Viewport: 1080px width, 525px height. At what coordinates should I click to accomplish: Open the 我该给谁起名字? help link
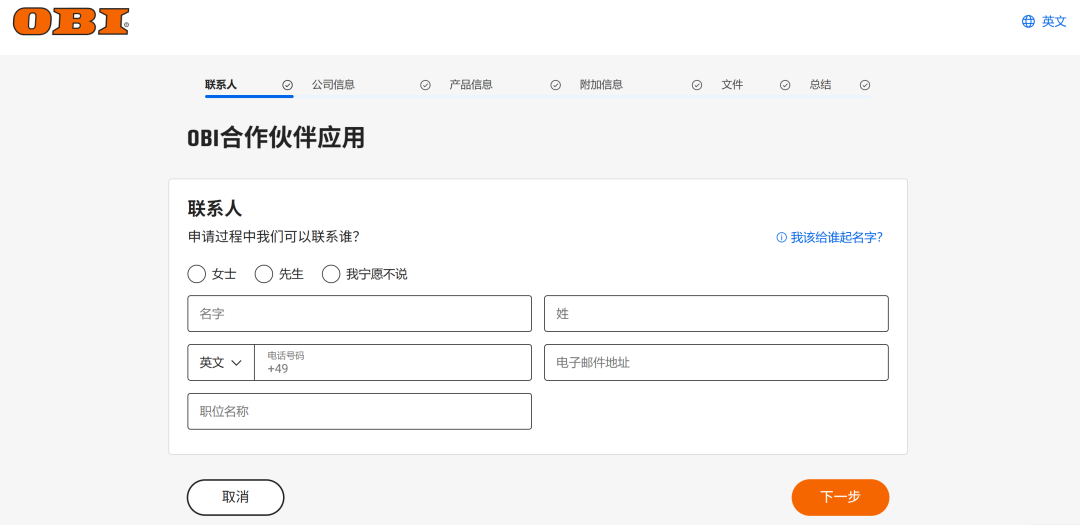pos(836,238)
